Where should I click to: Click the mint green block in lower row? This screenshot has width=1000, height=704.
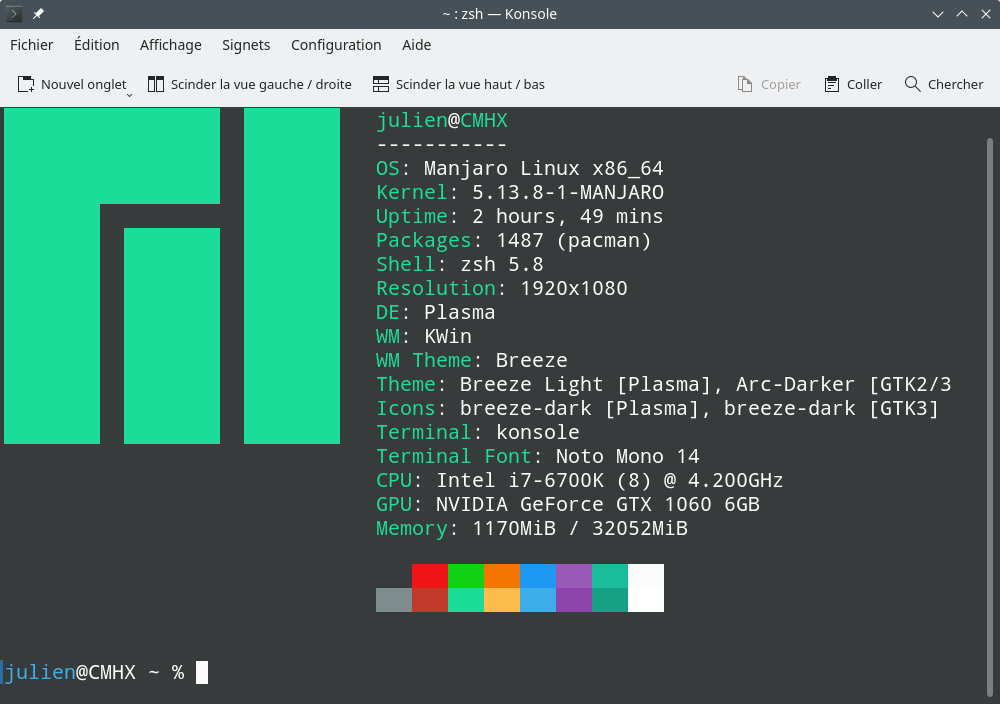(466, 600)
